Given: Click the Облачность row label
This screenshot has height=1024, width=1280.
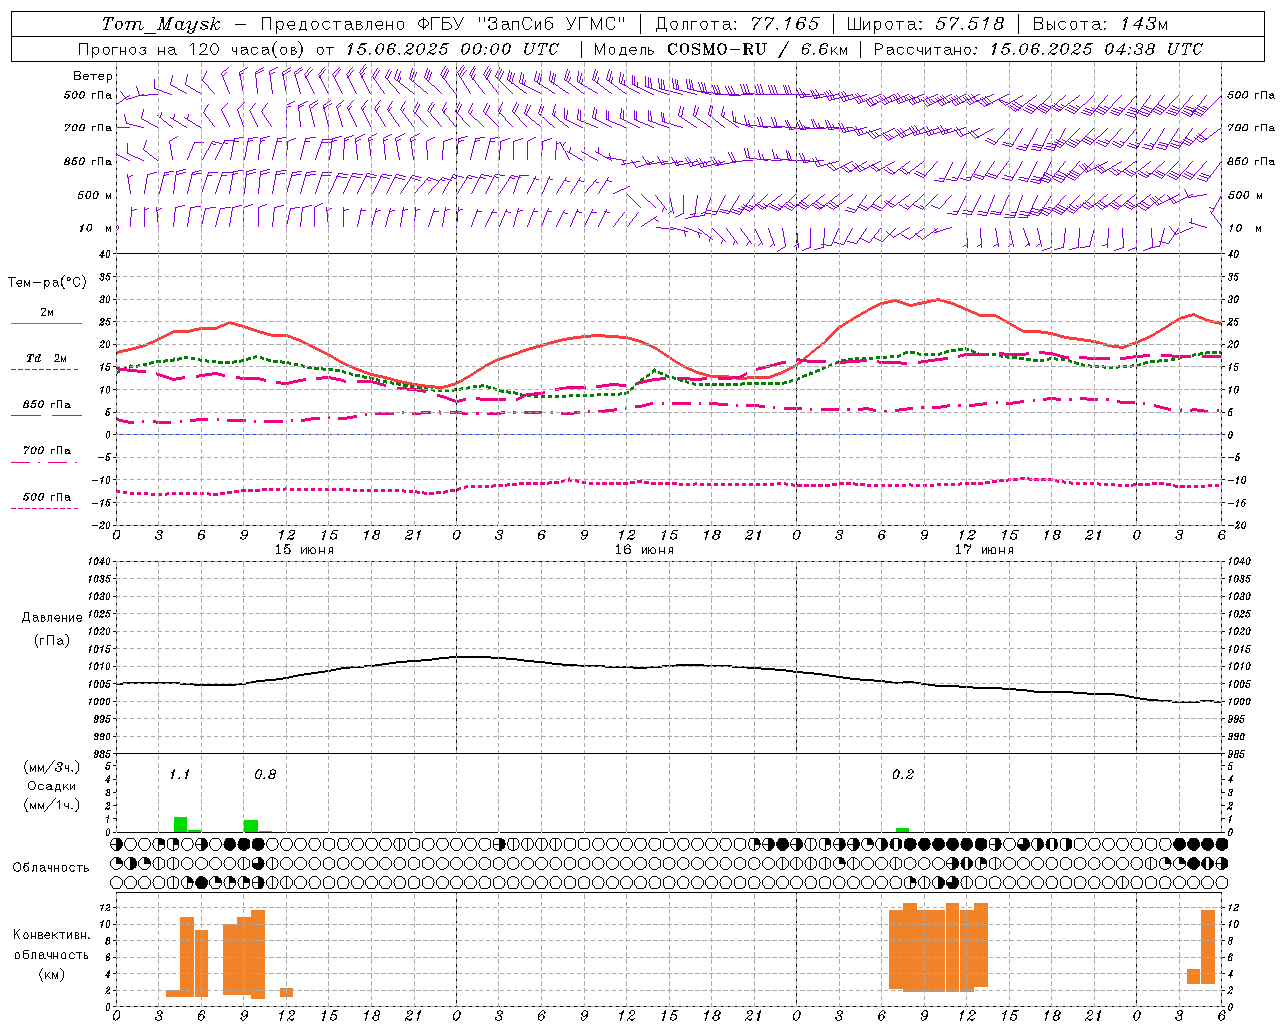Looking at the screenshot, I should [x=51, y=867].
